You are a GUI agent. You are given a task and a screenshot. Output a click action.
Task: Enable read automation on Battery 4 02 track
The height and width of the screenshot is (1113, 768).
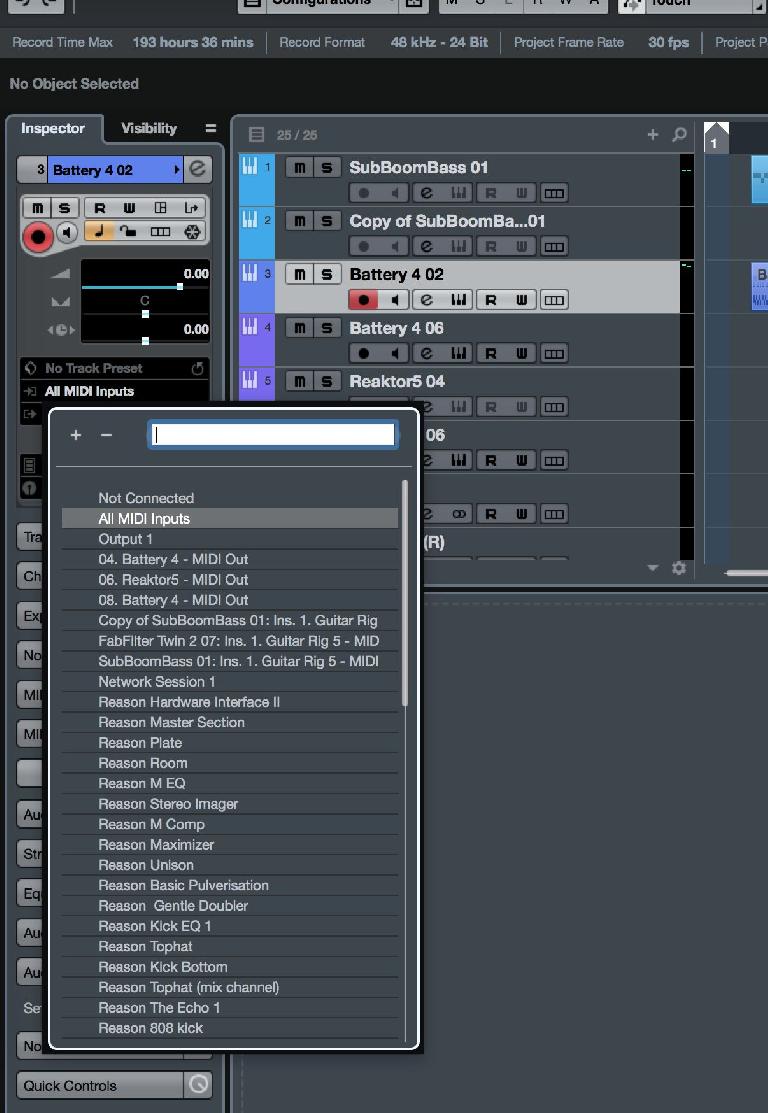pyautogui.click(x=490, y=300)
